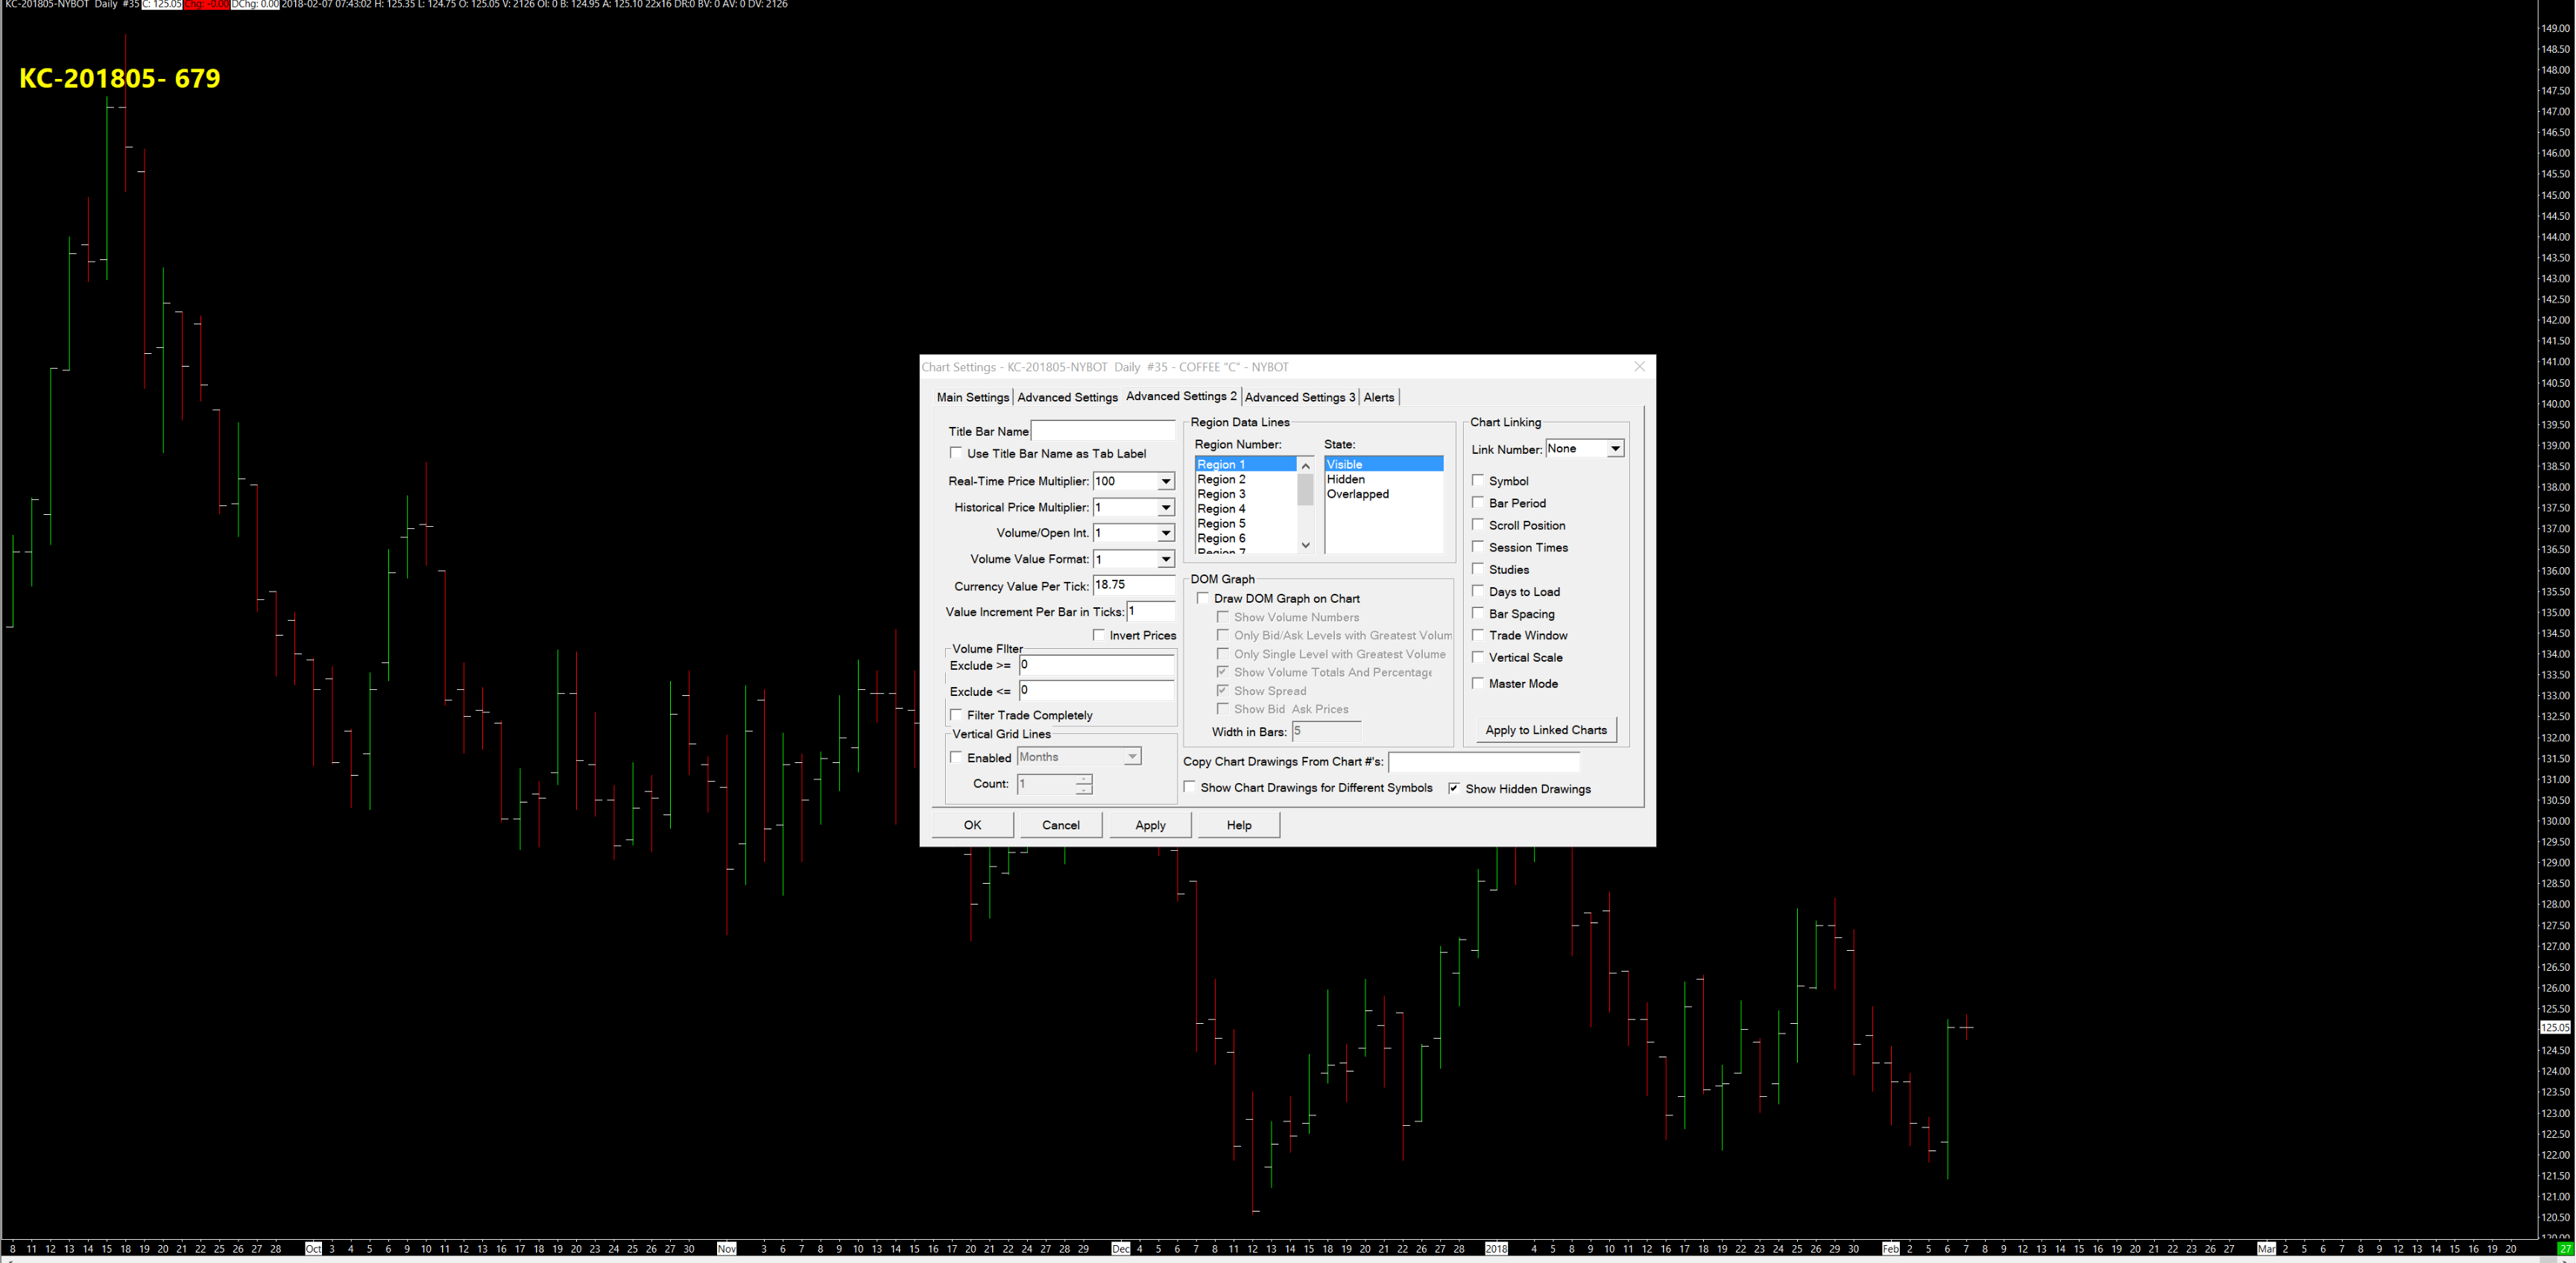Open the Historical Price Multiplier dropdown
This screenshot has height=1263, width=2576.
pos(1165,508)
